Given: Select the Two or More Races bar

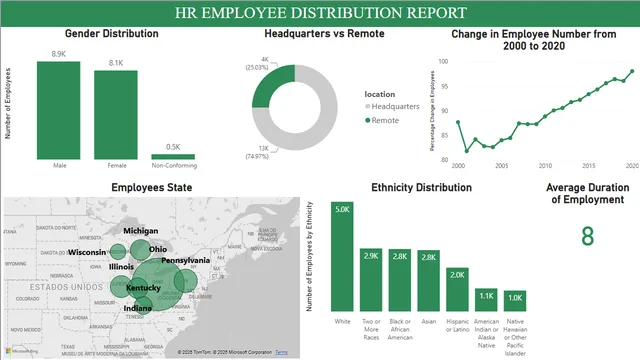Looking at the screenshot, I should click(371, 280).
